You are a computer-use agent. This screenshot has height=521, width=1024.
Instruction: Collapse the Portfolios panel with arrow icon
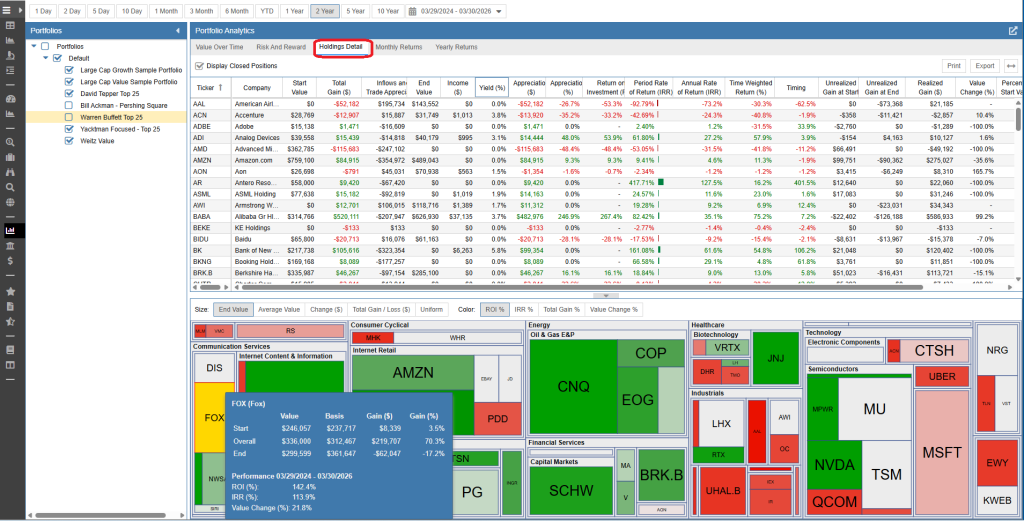[178, 31]
